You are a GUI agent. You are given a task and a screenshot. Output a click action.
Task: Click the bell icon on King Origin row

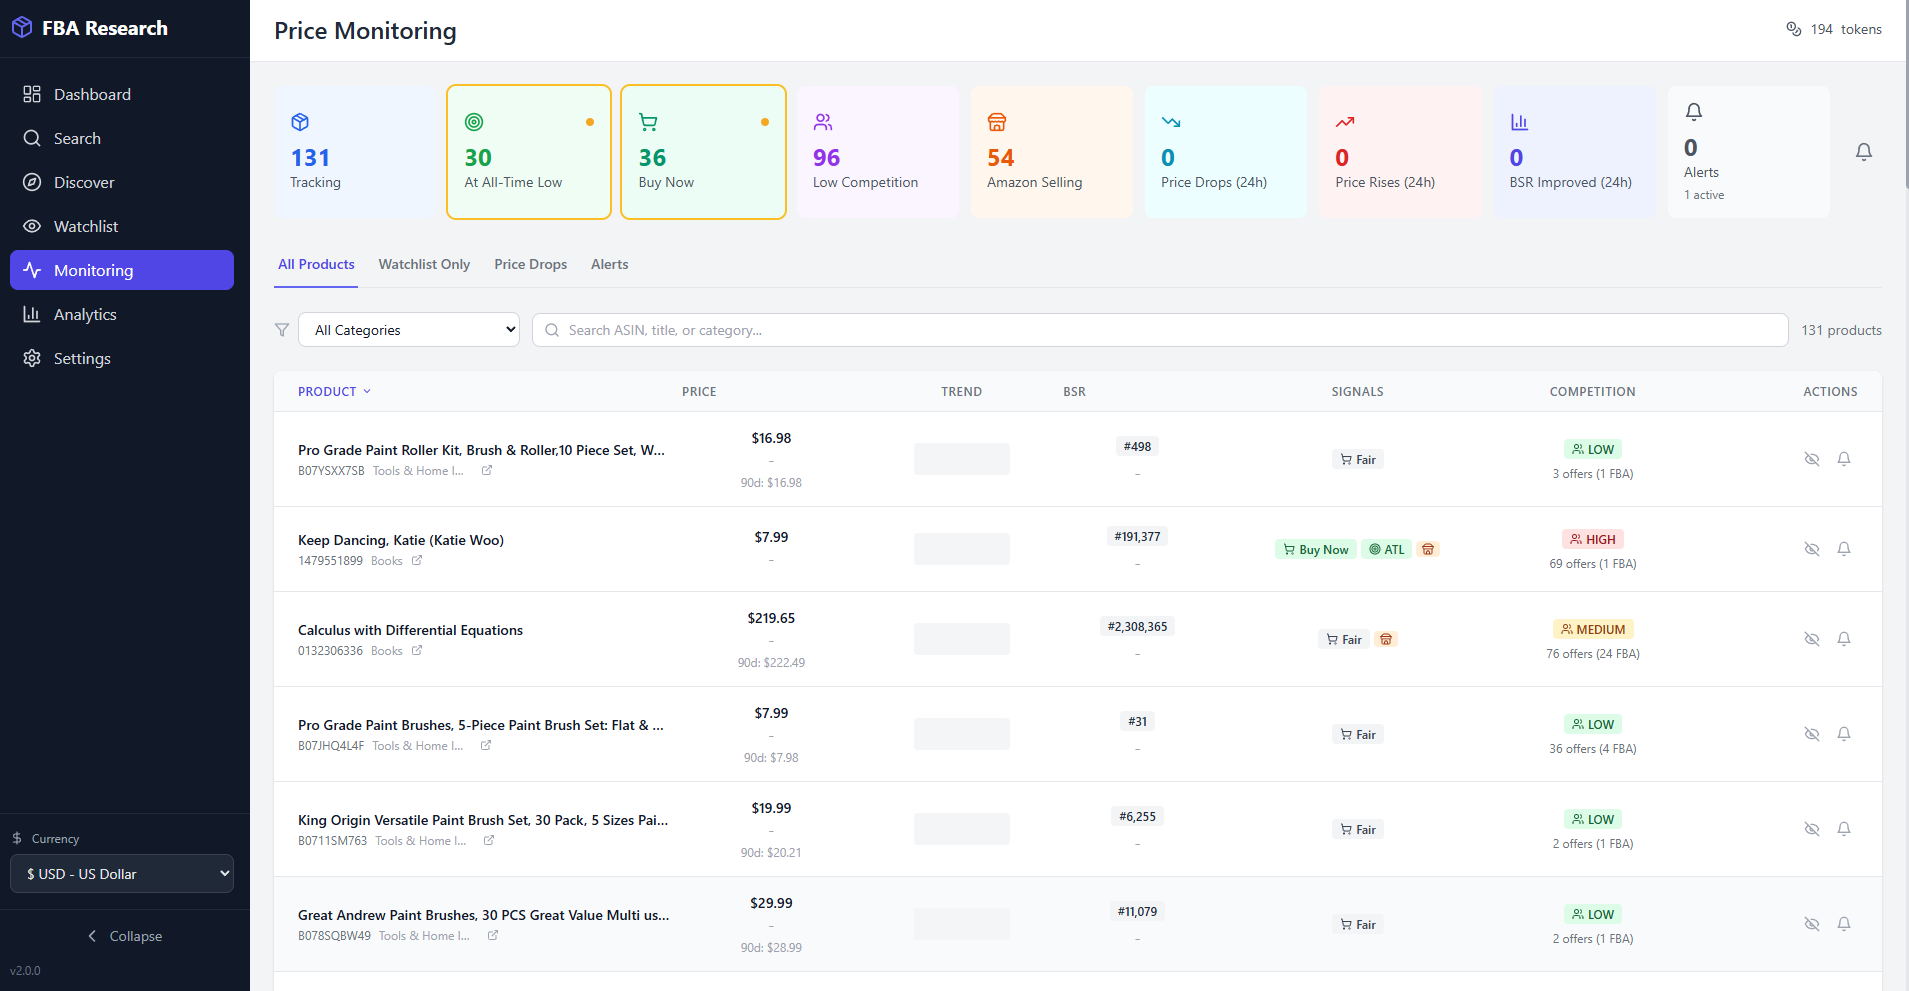pyautogui.click(x=1843, y=829)
